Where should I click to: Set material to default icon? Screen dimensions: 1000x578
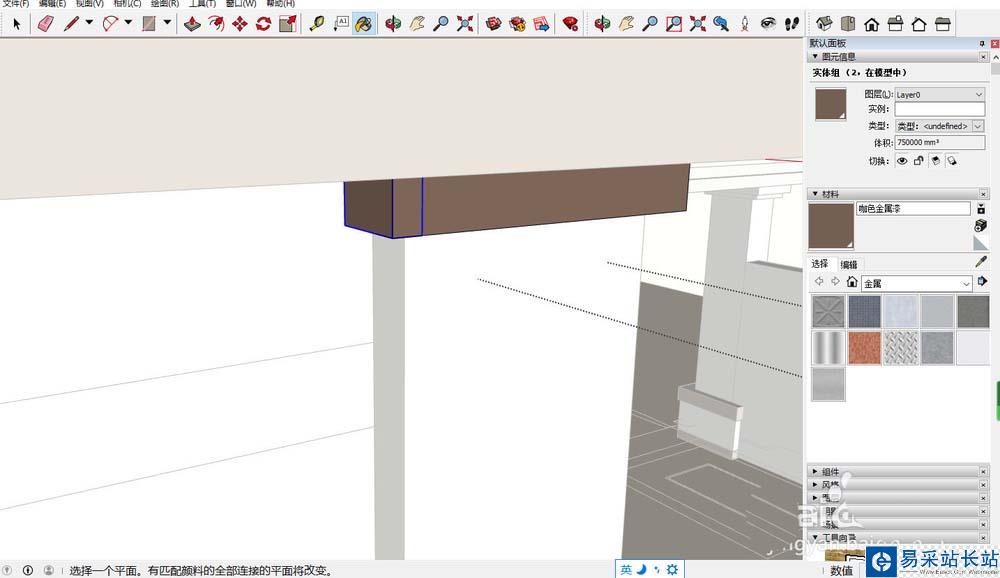[981, 242]
